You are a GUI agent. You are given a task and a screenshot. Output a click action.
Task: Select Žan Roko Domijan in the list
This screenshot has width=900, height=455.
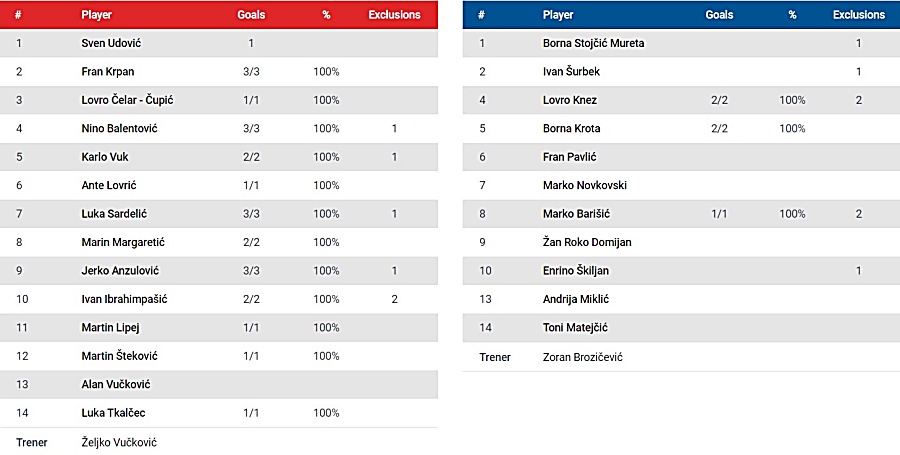click(x=586, y=242)
